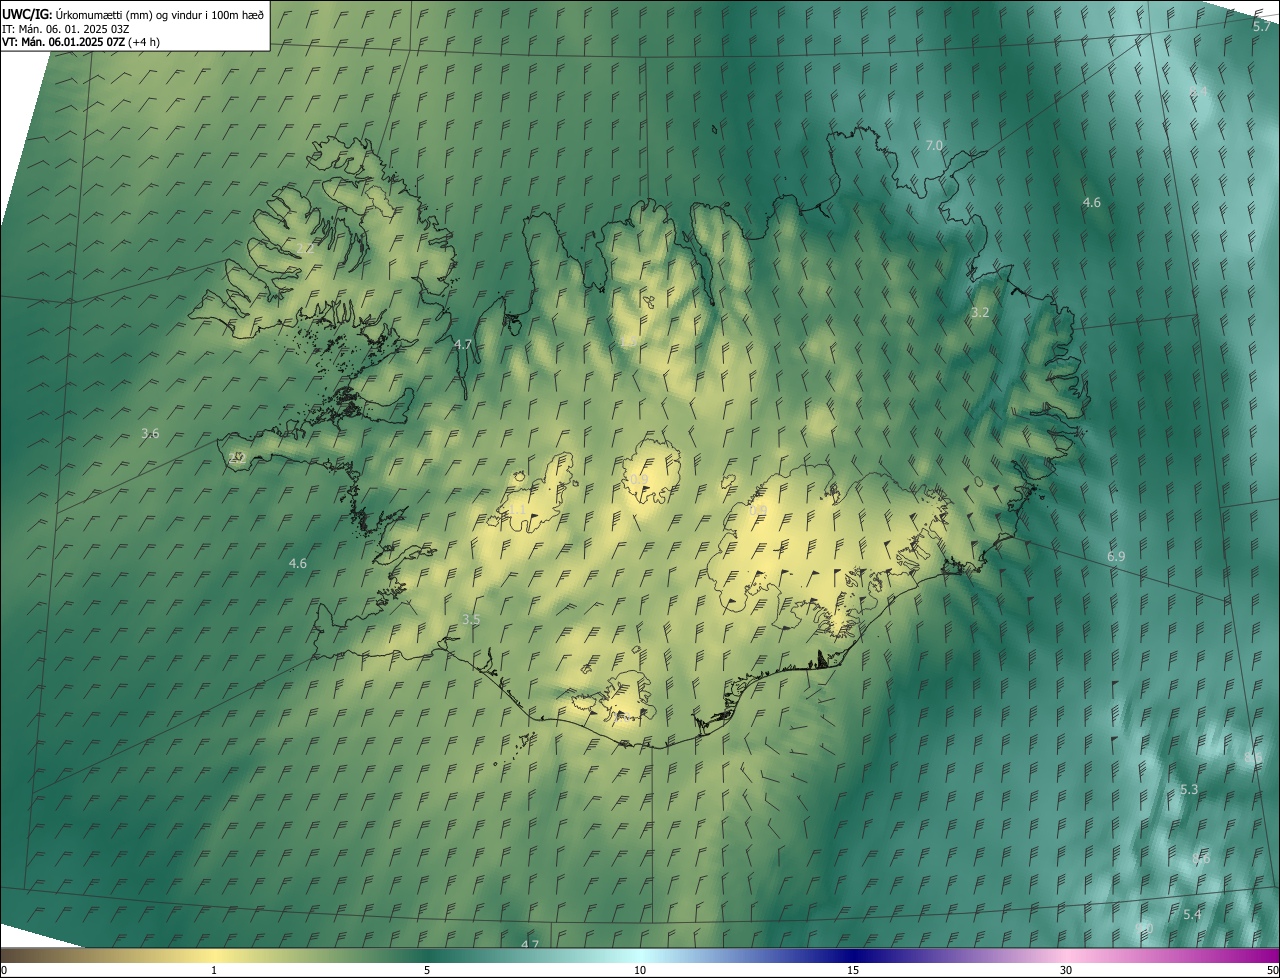Click the map value label 6.9
The width and height of the screenshot is (1280, 978).
(x=1116, y=556)
